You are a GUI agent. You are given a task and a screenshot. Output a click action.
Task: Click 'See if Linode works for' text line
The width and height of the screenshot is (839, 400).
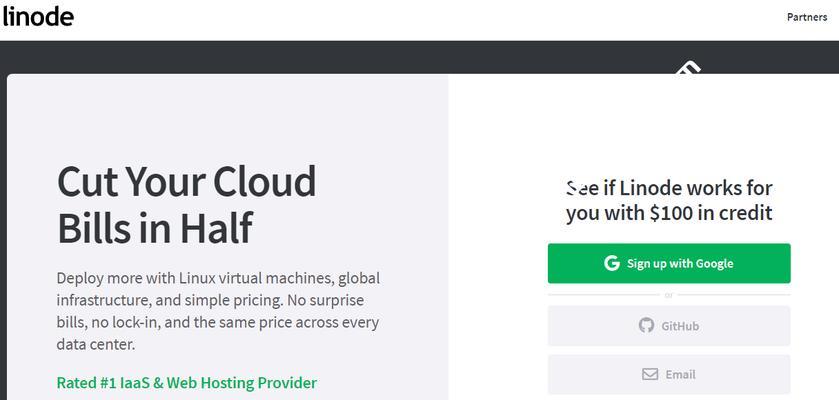tap(669, 188)
